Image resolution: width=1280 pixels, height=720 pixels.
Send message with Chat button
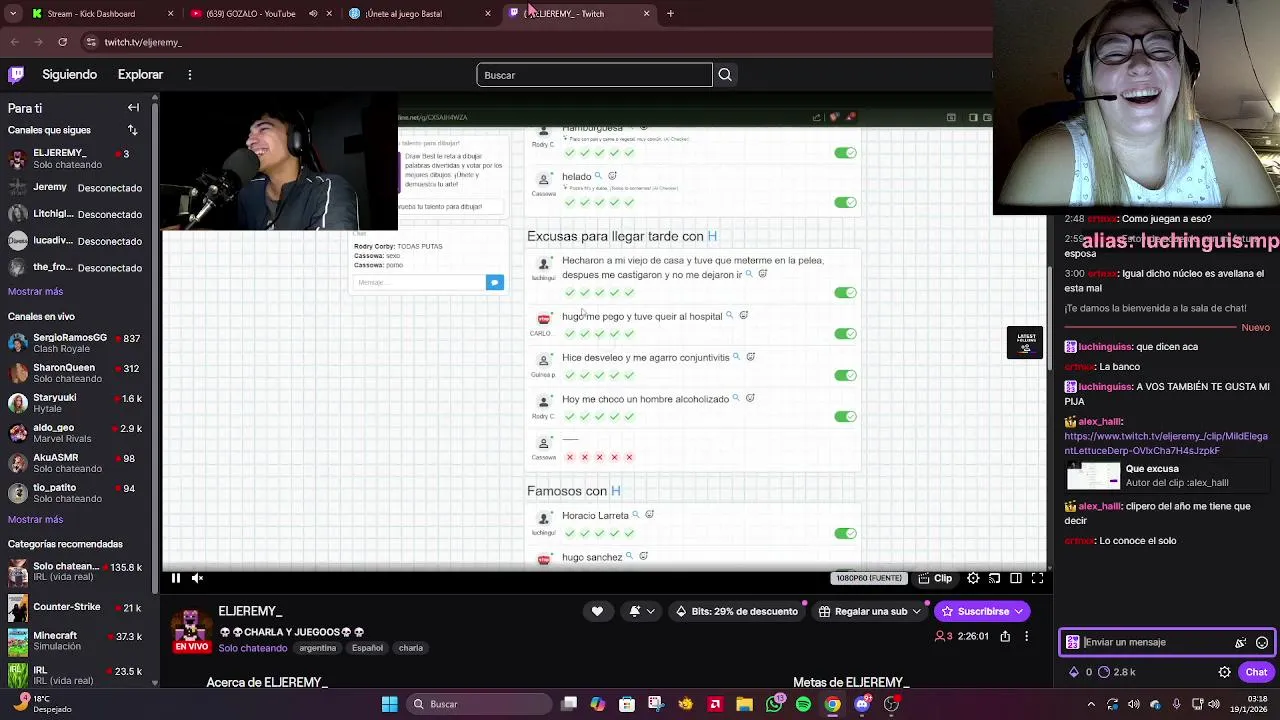pos(1256,672)
